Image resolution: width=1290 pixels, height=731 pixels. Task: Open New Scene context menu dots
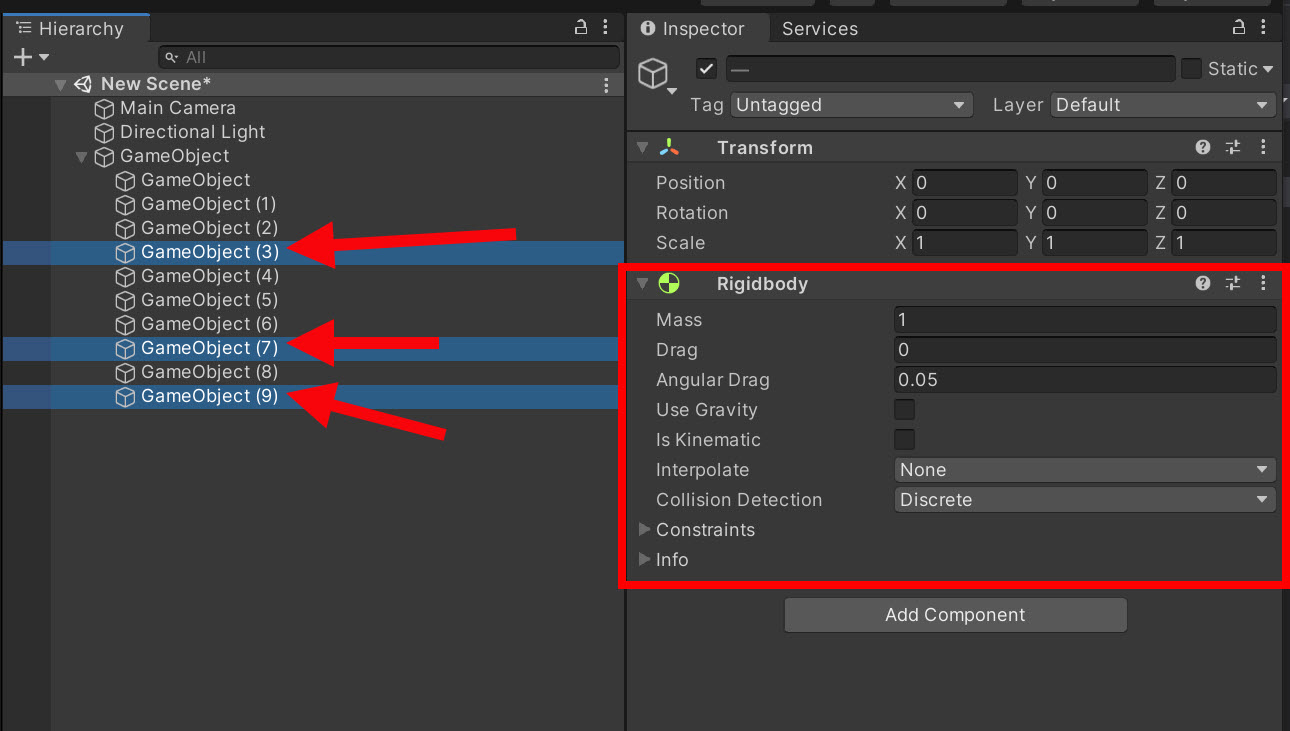[606, 85]
